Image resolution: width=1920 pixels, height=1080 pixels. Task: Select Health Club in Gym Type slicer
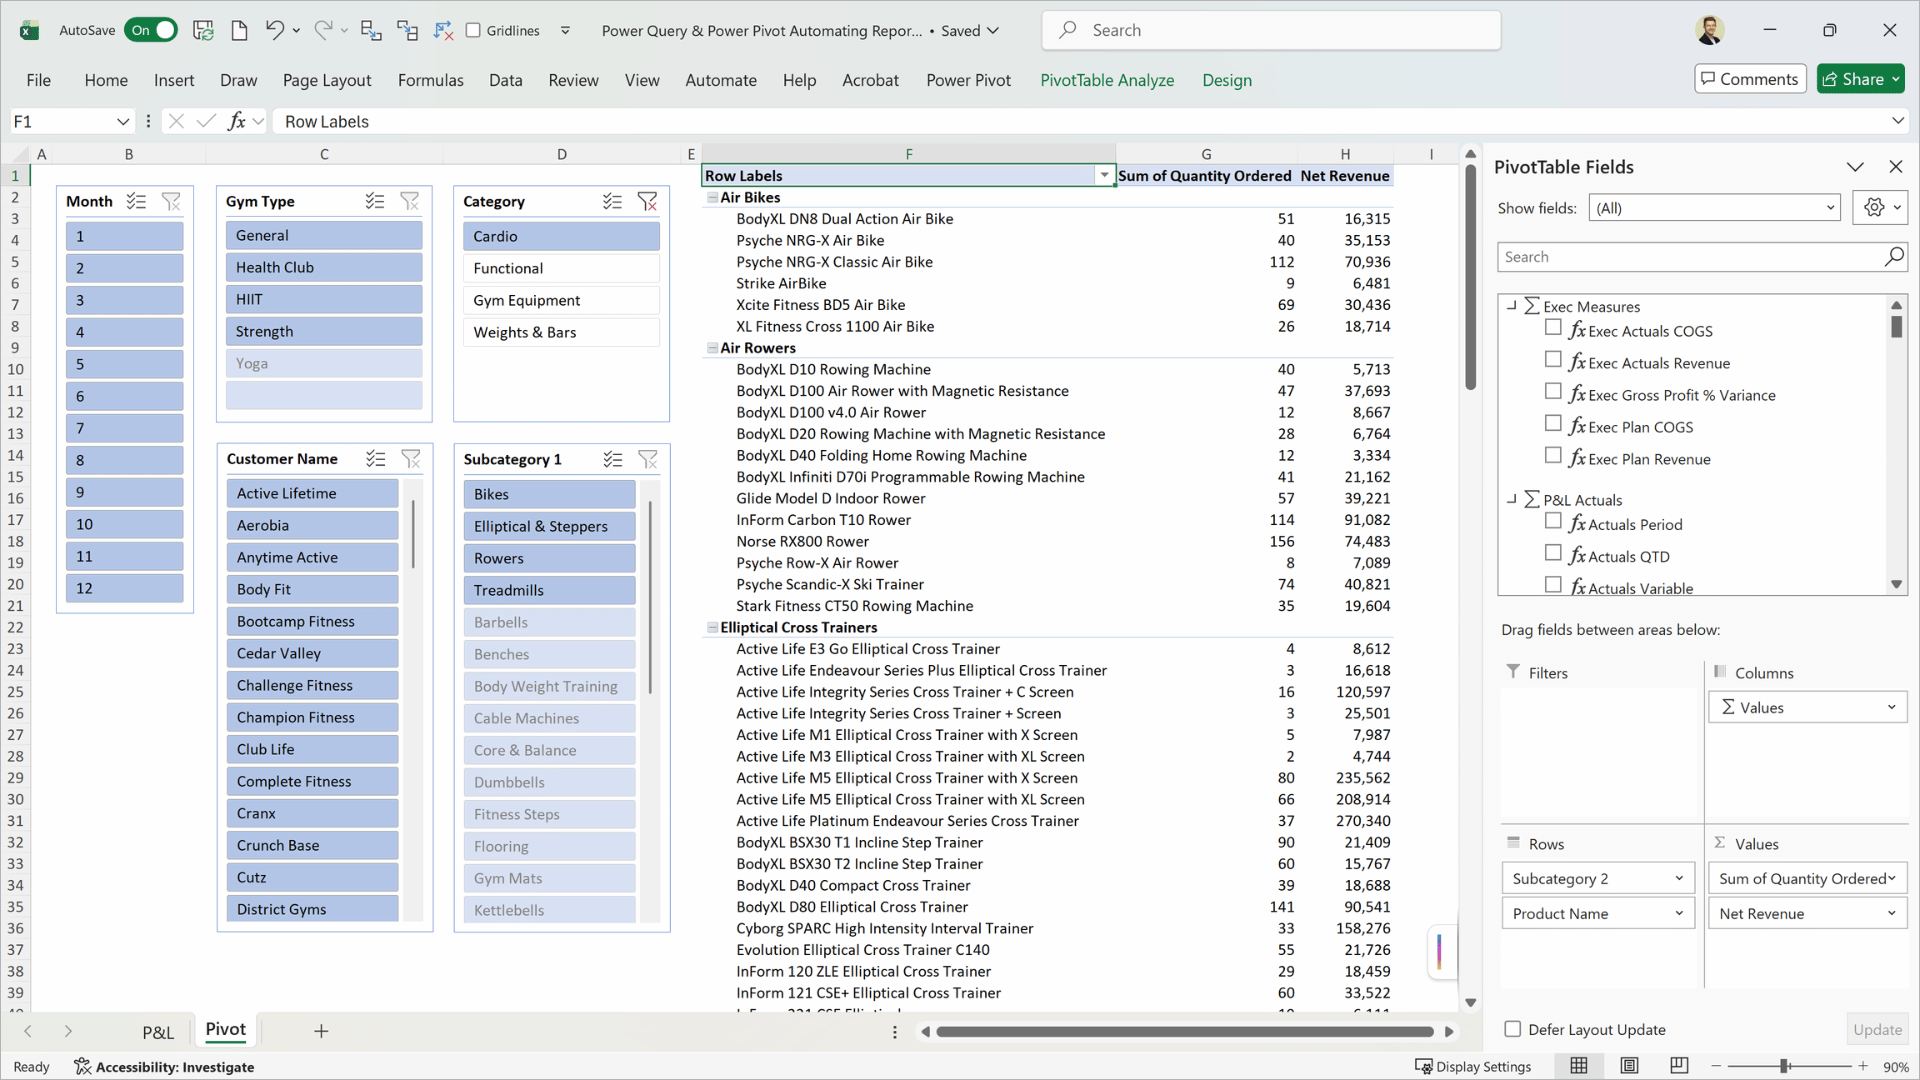pos(324,268)
